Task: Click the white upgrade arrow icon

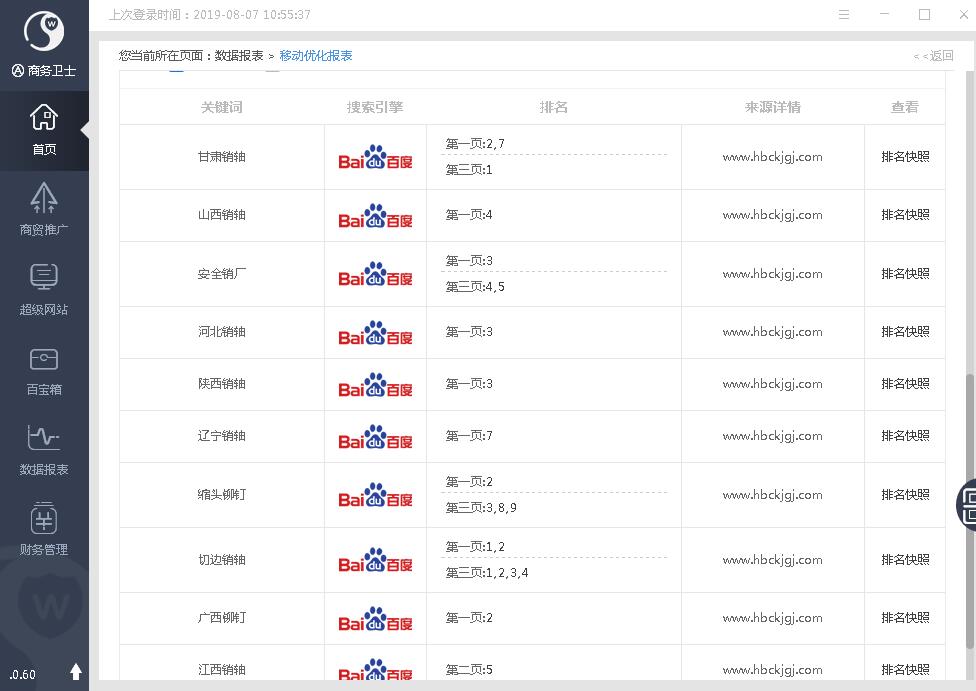Action: 76,672
